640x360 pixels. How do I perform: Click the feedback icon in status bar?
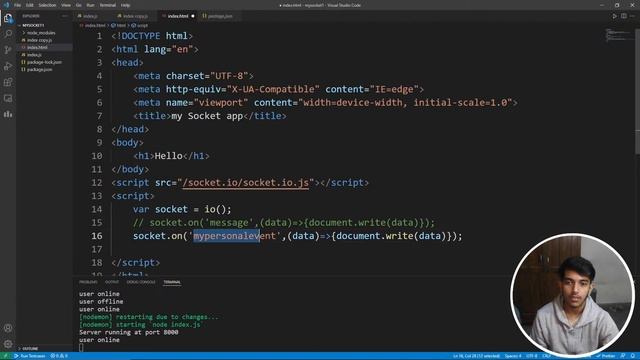click(x=623, y=356)
